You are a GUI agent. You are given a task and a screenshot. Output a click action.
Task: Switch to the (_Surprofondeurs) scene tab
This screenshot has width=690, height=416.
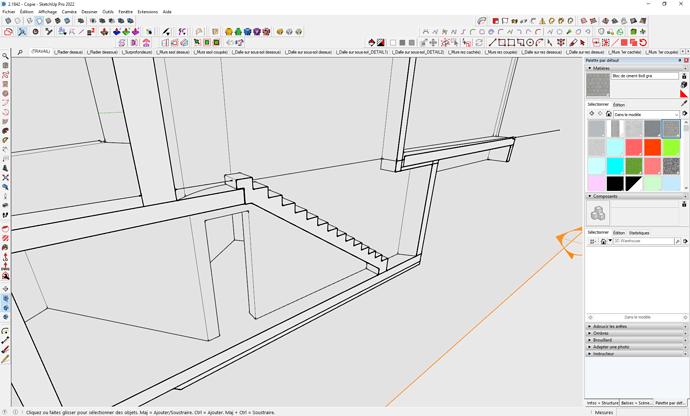point(137,52)
